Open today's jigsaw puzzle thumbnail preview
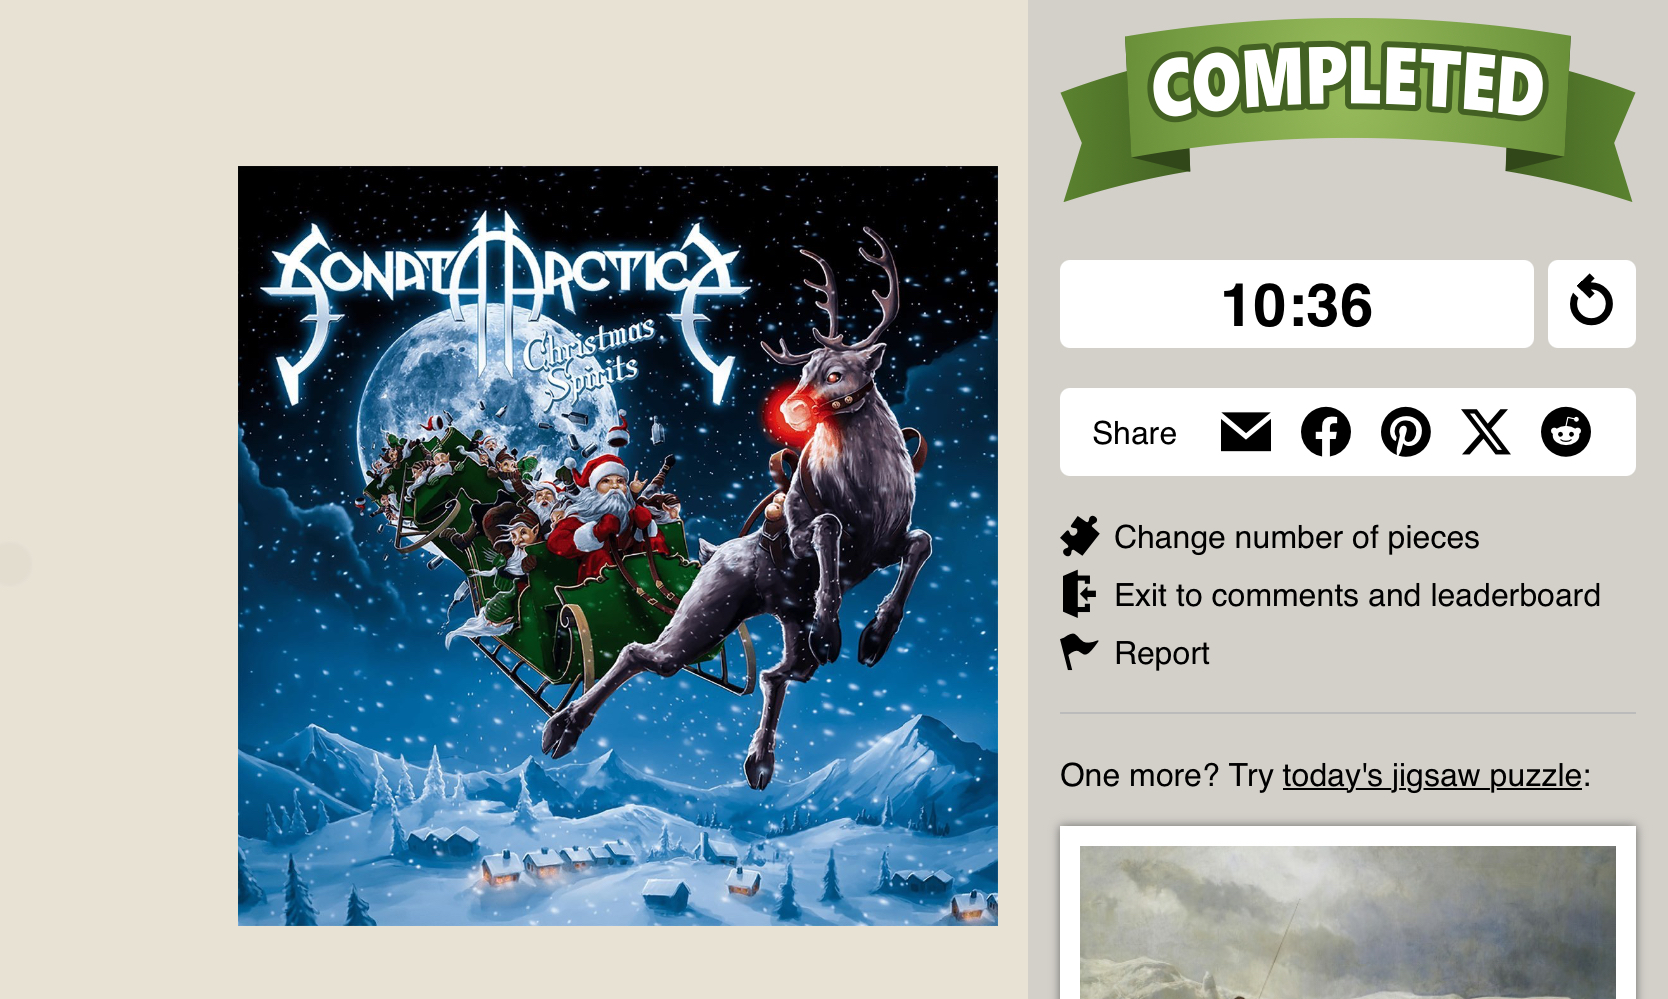Viewport: 1668px width, 999px height. [x=1348, y=921]
